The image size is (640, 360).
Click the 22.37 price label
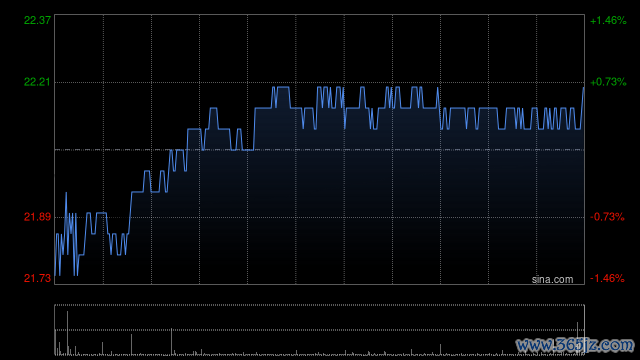[x=37, y=20]
